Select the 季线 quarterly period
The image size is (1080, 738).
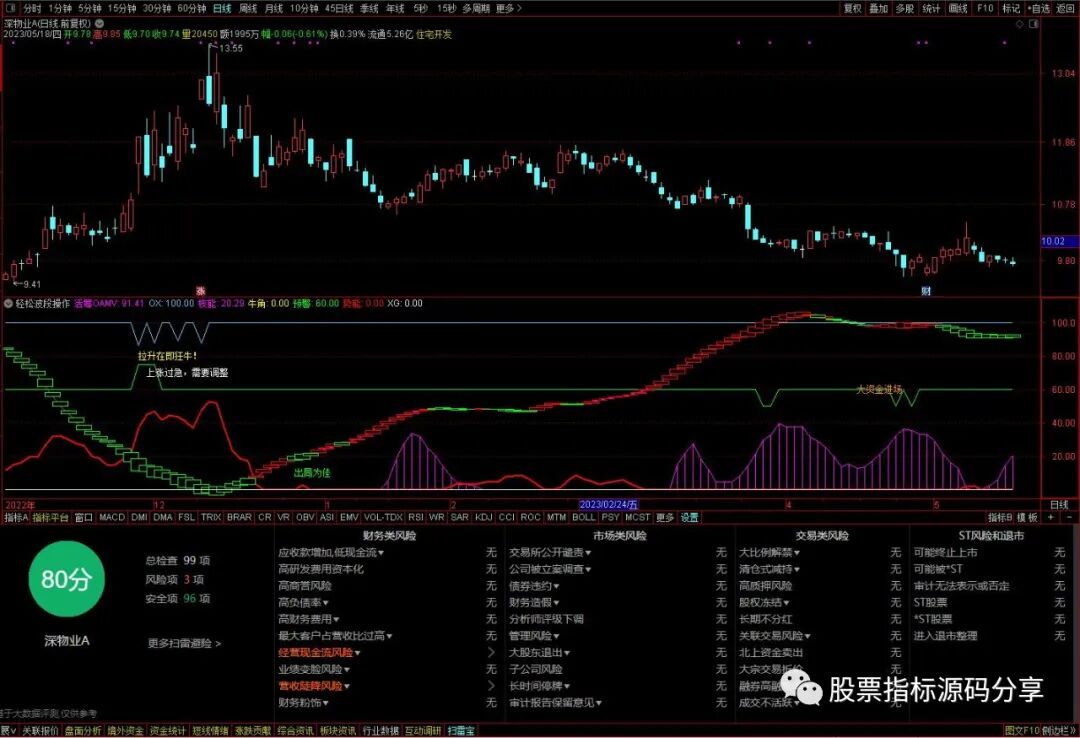[369, 8]
